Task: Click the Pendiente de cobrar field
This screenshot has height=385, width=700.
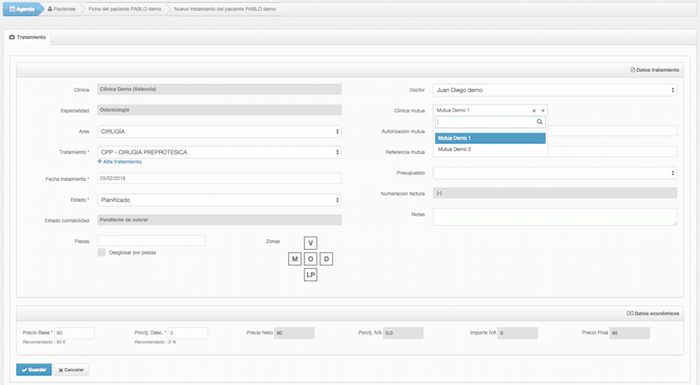Action: click(x=219, y=220)
